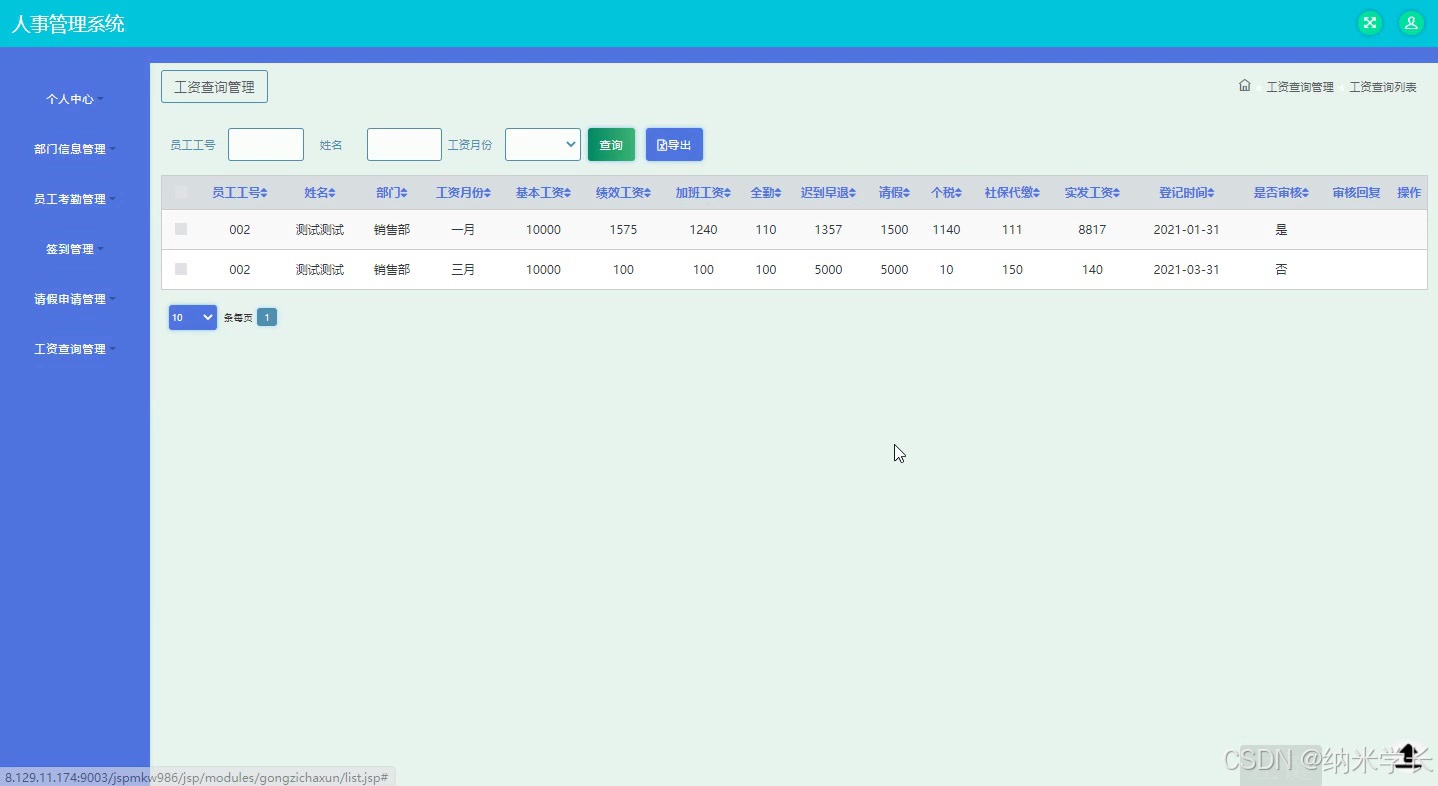
Task: Click the 人事管理系统 title
Action: coord(68,24)
